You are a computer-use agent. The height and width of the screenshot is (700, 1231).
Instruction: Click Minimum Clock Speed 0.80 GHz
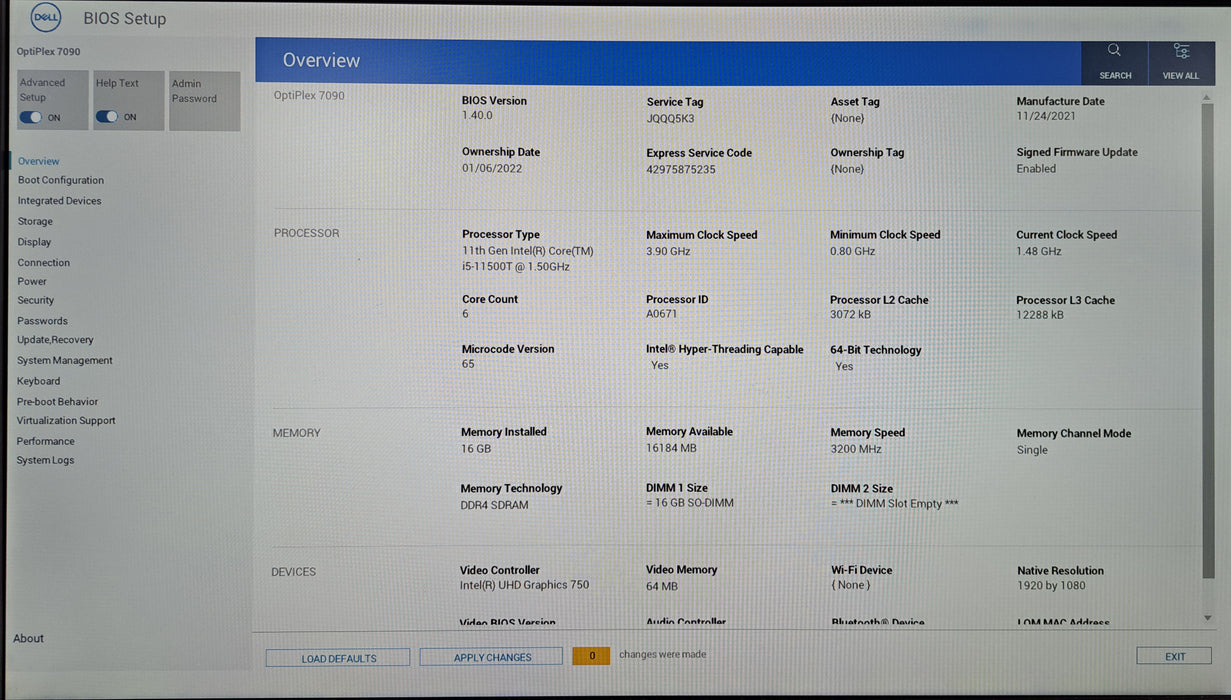[x=852, y=251]
